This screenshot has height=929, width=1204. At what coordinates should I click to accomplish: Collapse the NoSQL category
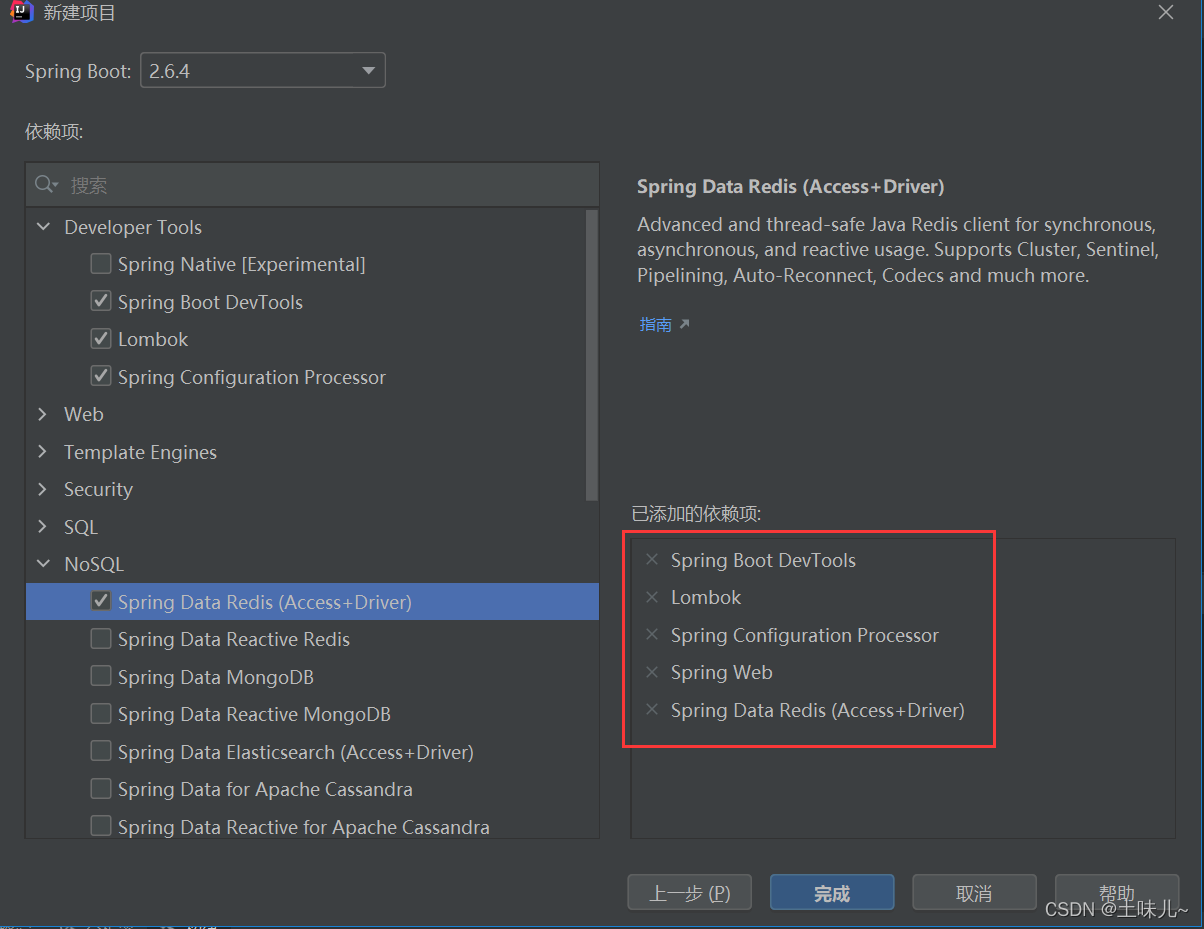(x=43, y=564)
